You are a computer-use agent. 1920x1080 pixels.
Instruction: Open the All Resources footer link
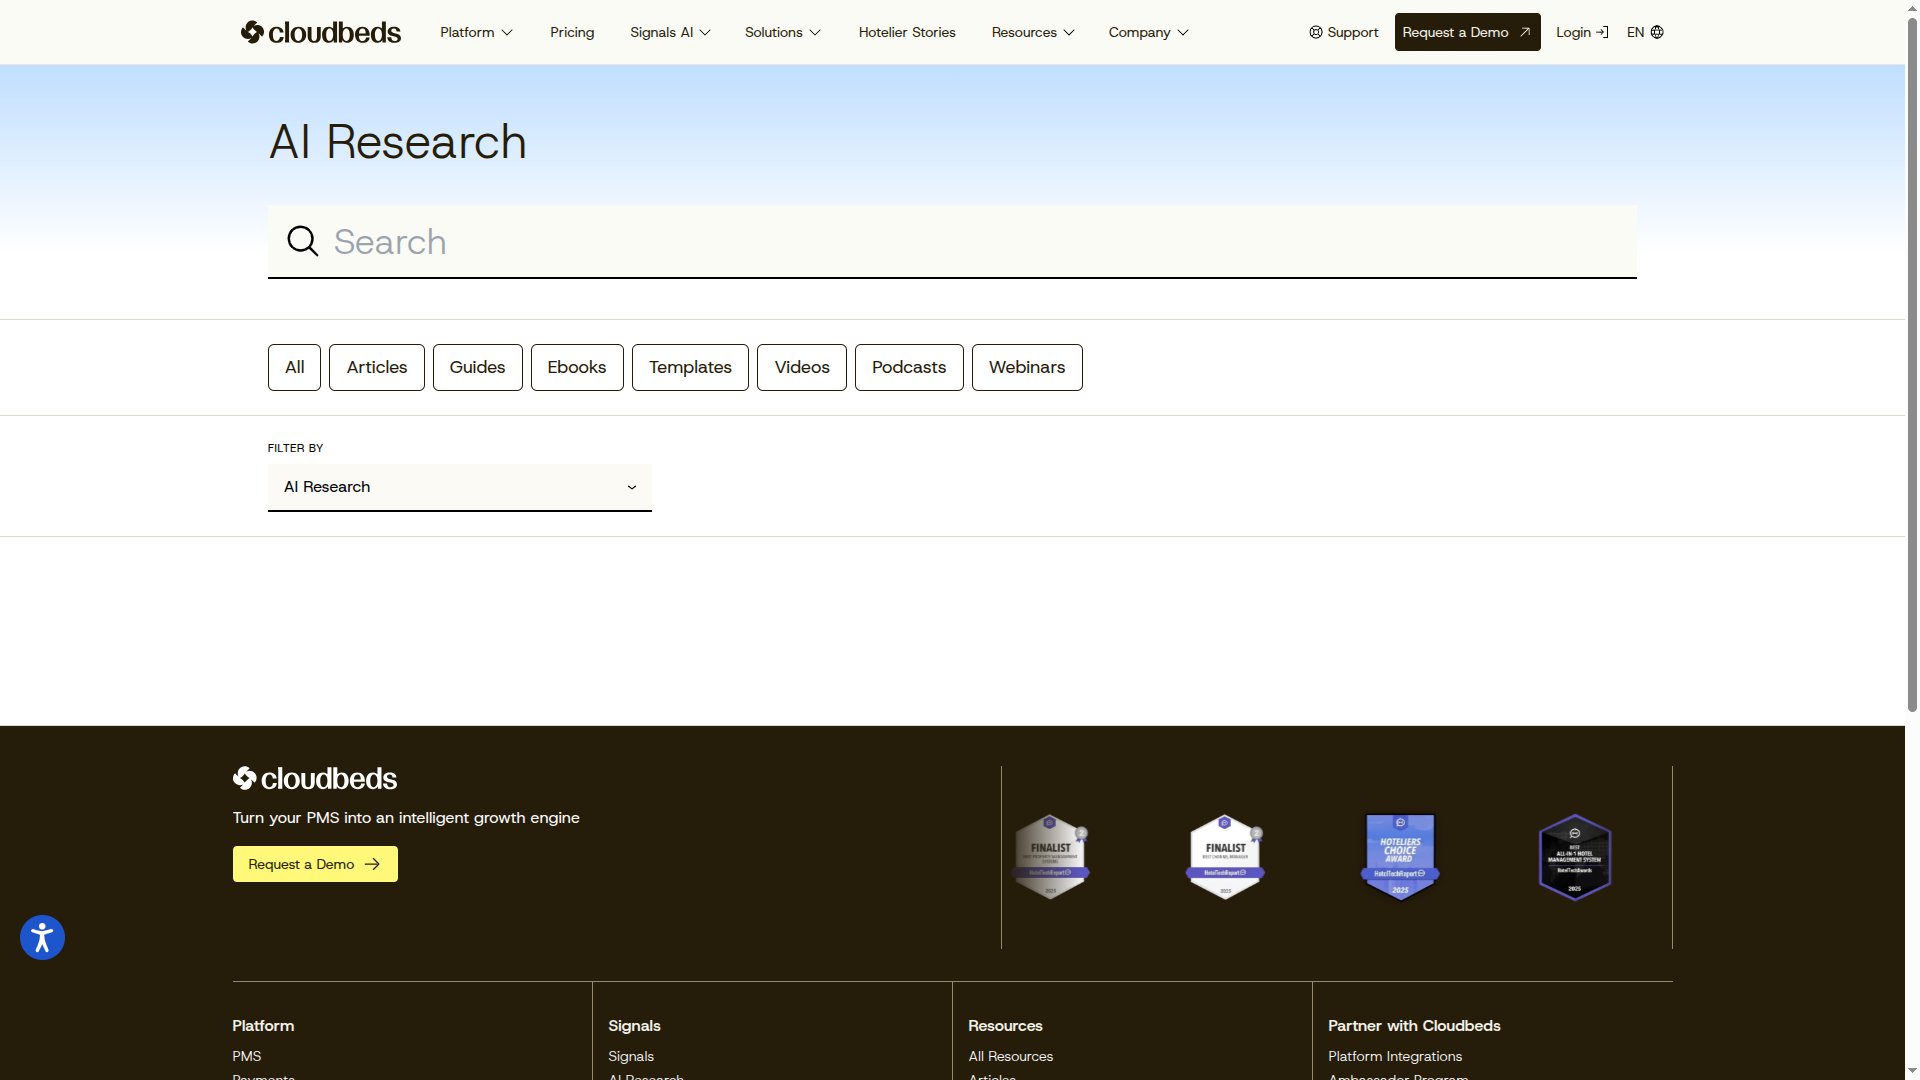[1010, 1056]
